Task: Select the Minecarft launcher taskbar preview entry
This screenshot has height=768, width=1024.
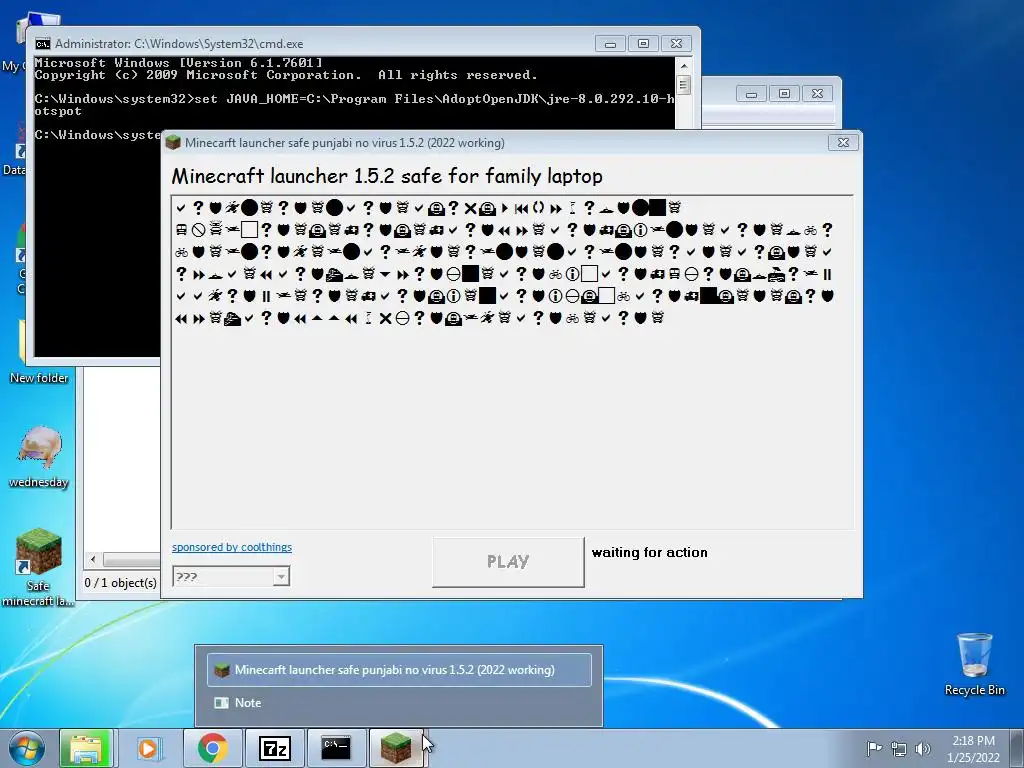Action: [400, 669]
